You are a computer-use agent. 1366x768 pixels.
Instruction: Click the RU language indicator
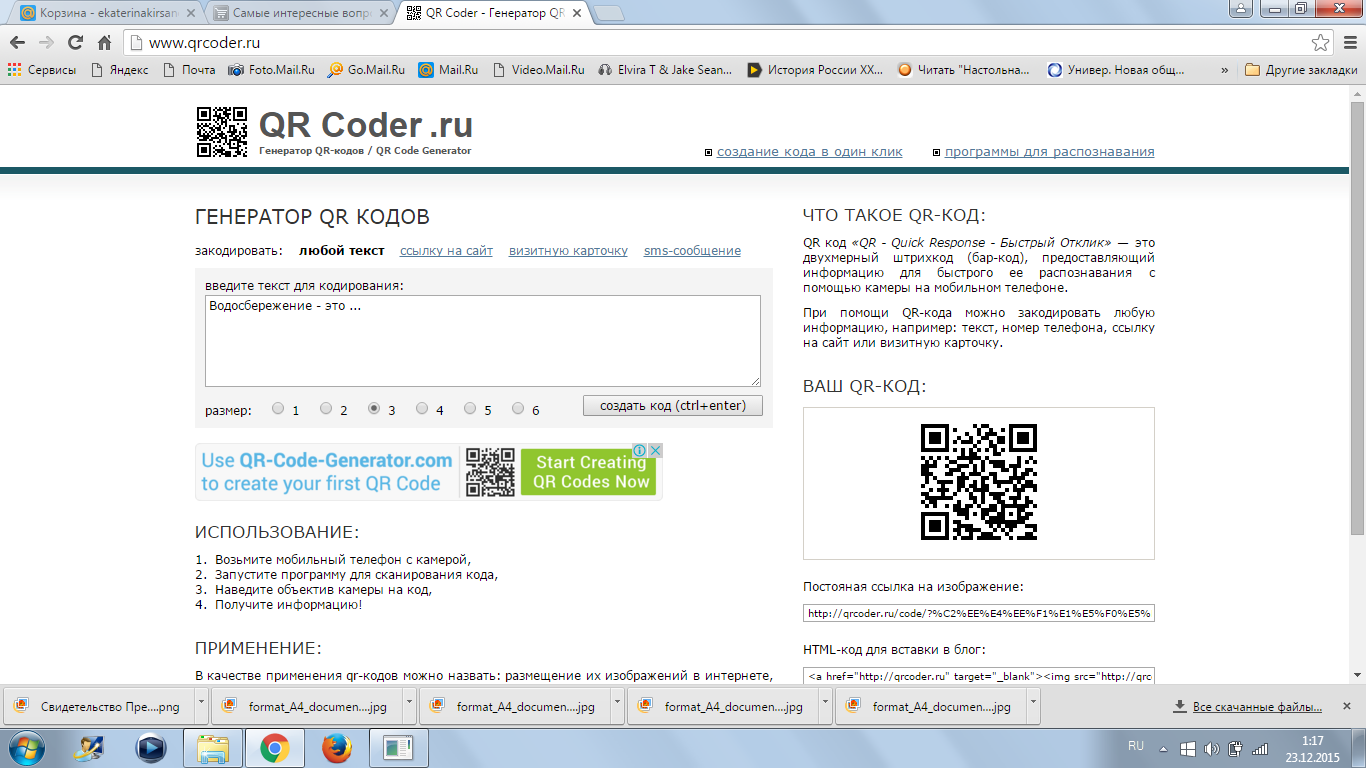click(1135, 746)
